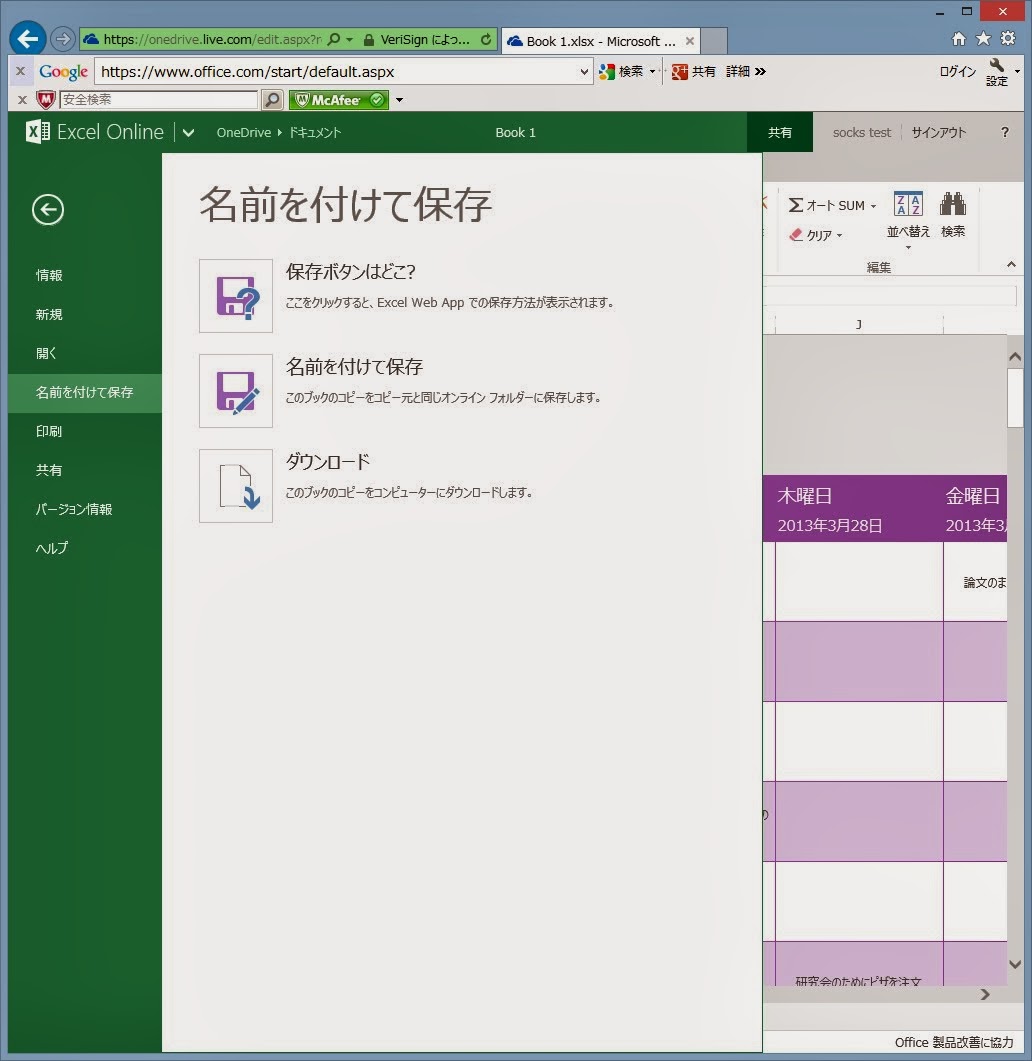Image resolution: width=1032 pixels, height=1061 pixels.
Task: Click the dark green 共有 header button
Action: pyautogui.click(x=780, y=133)
